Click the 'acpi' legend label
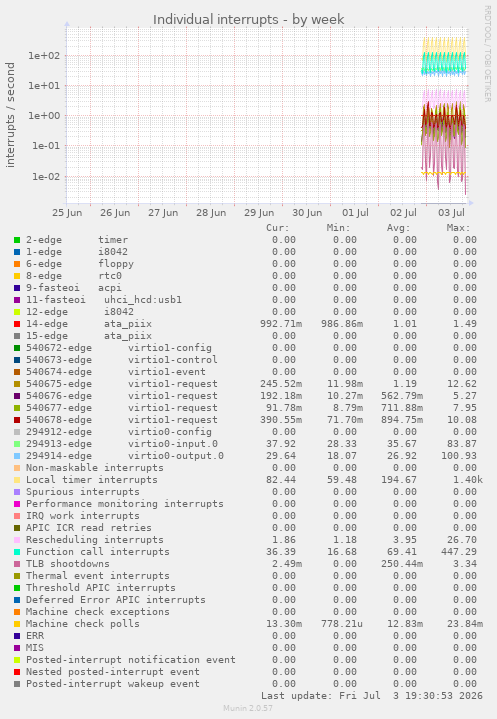The image size is (497, 719). (x=110, y=288)
